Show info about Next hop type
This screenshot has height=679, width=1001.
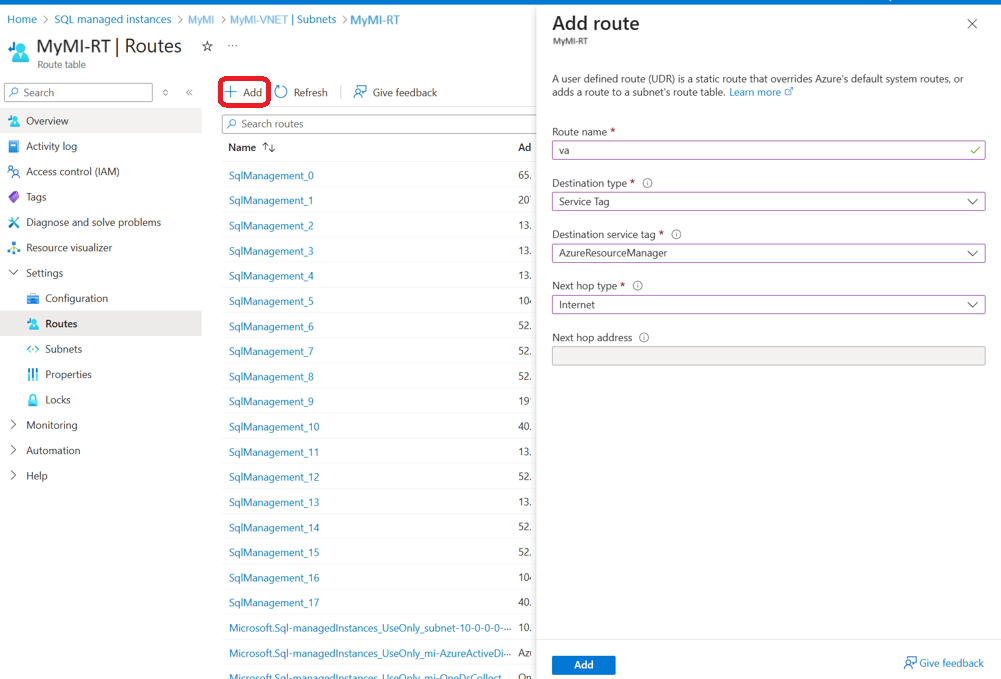click(637, 286)
